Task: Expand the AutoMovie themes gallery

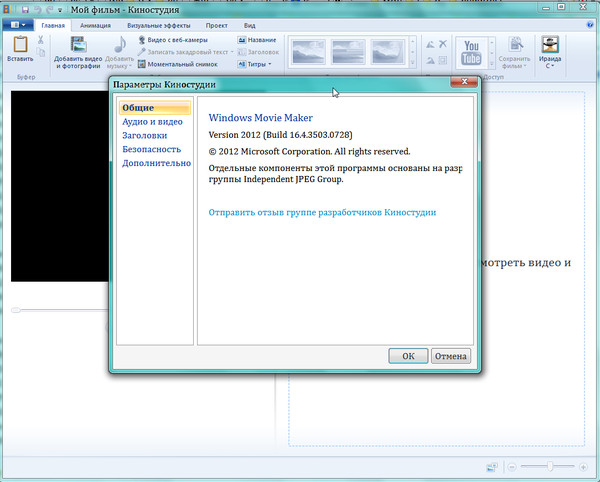Action: click(413, 63)
